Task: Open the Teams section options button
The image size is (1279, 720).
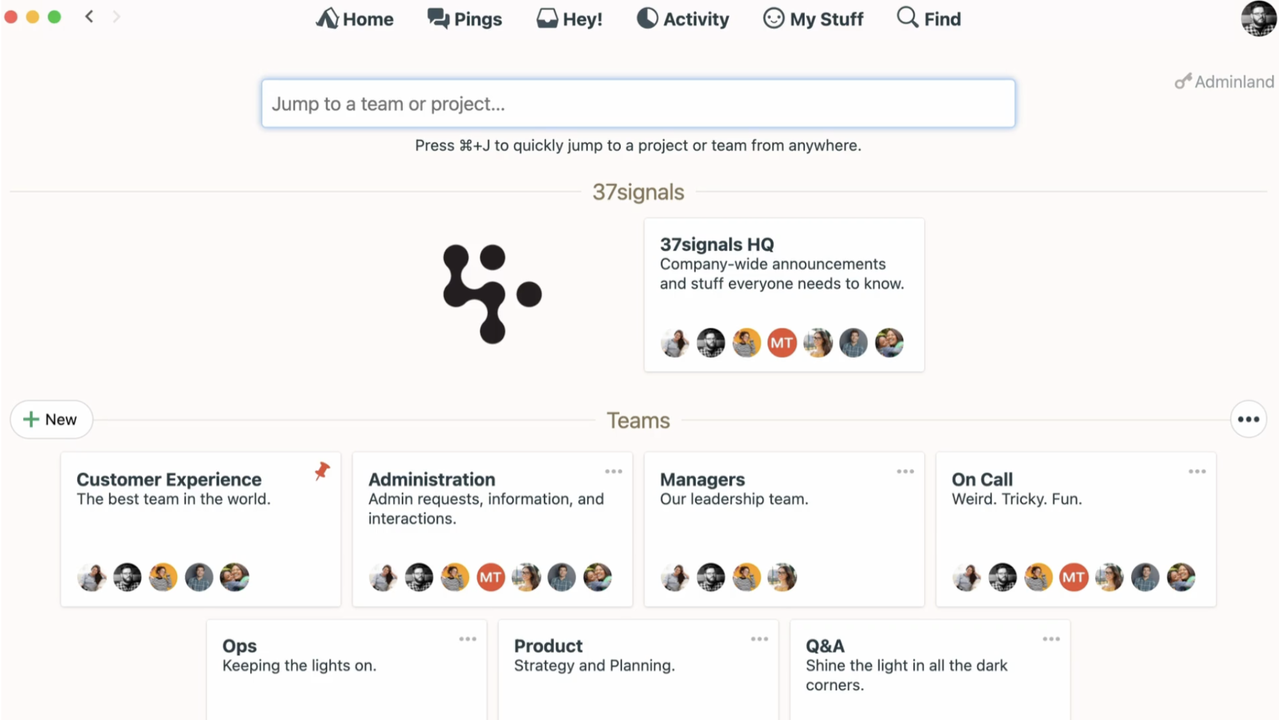Action: (1248, 420)
